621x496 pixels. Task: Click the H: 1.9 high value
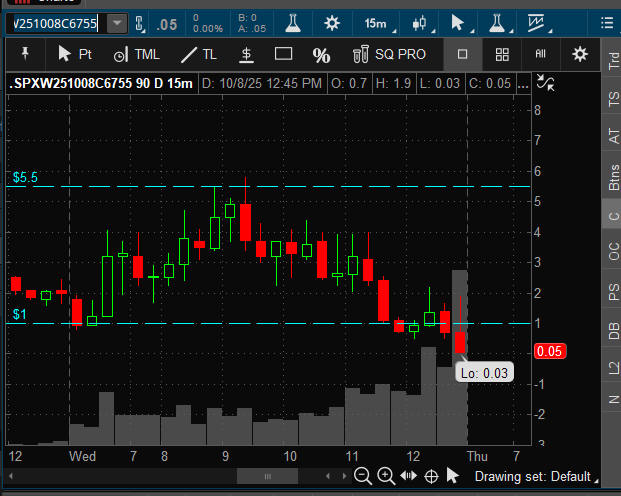[393, 84]
